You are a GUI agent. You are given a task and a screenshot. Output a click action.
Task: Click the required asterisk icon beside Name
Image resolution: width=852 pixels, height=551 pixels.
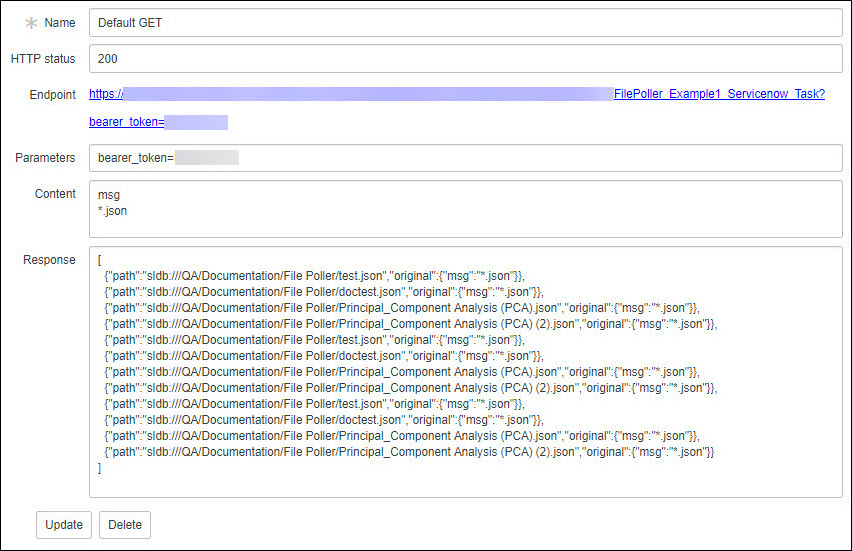tap(31, 23)
